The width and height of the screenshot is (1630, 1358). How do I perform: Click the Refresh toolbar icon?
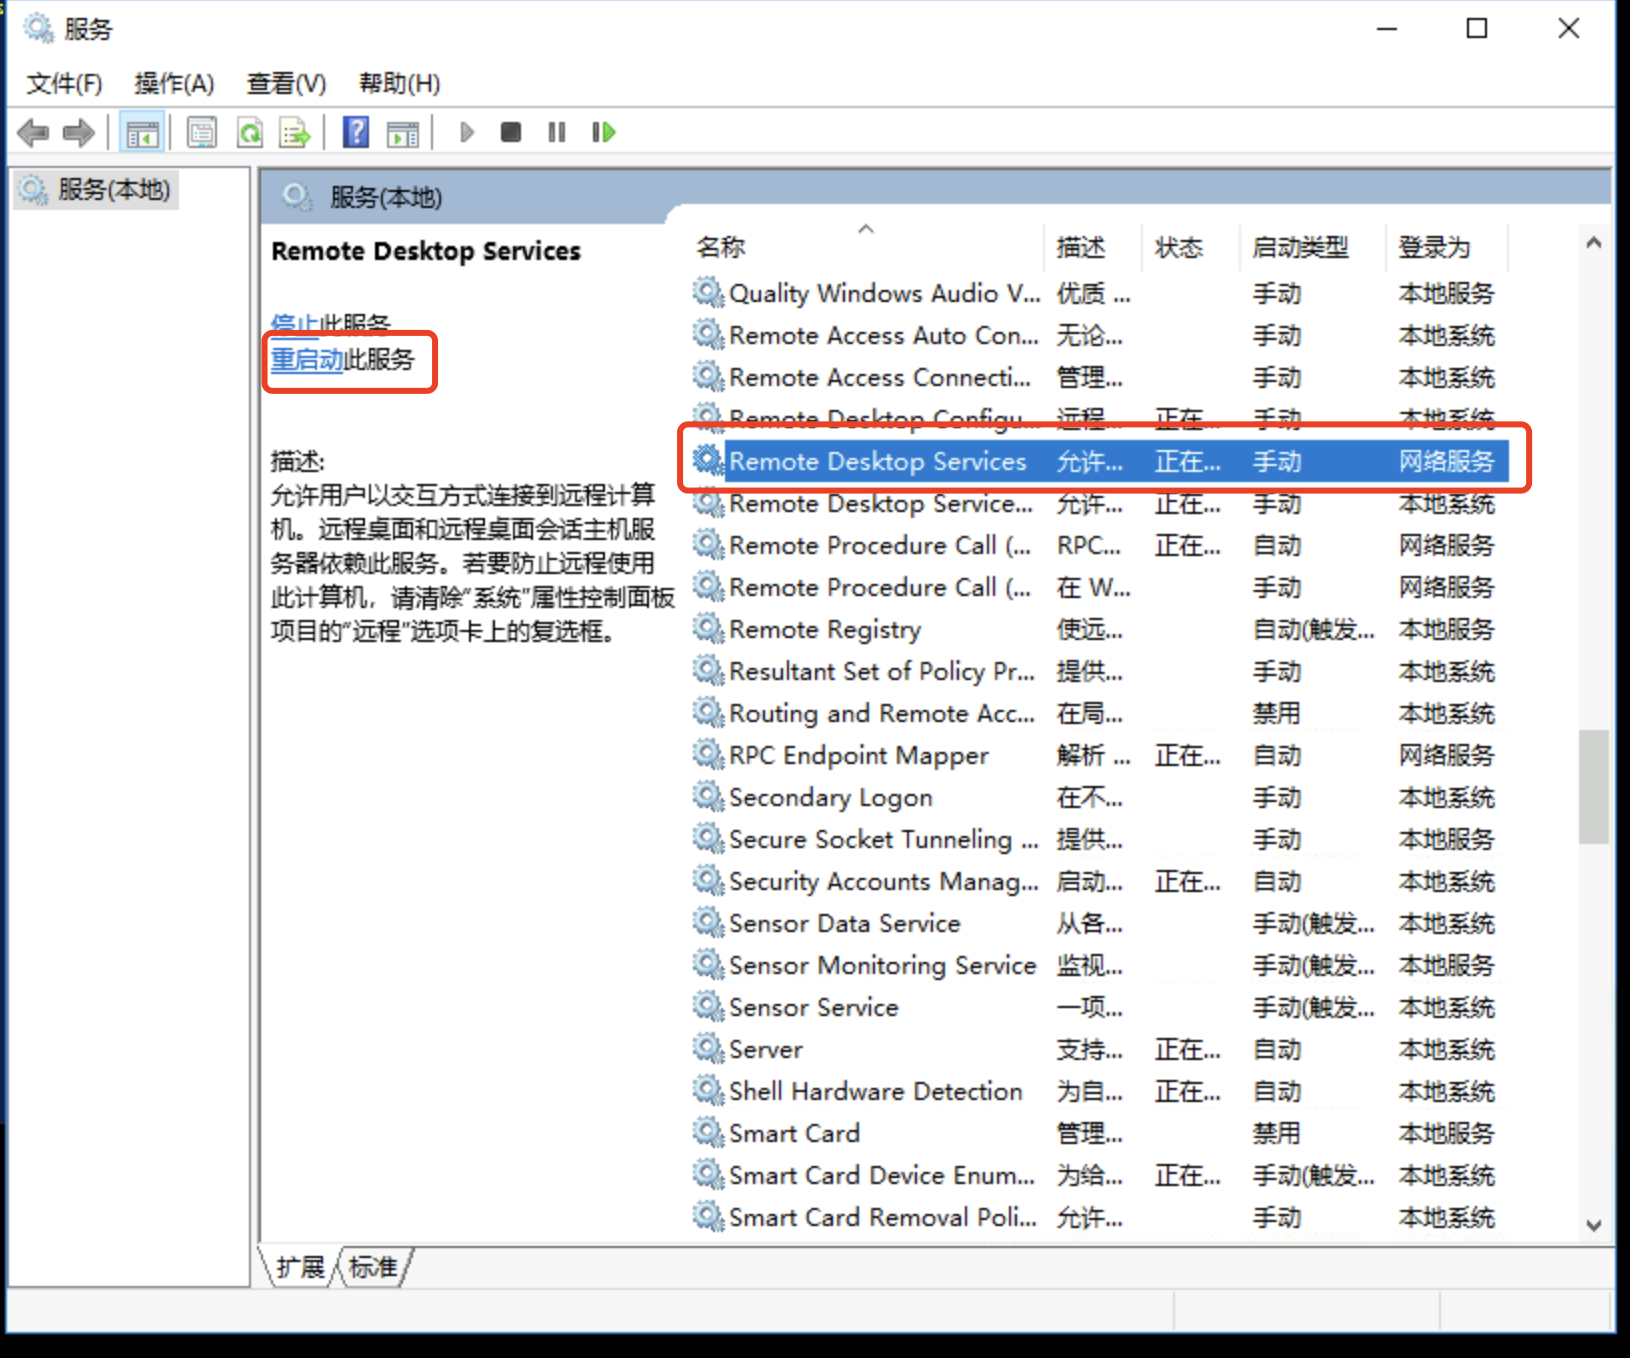tap(250, 132)
